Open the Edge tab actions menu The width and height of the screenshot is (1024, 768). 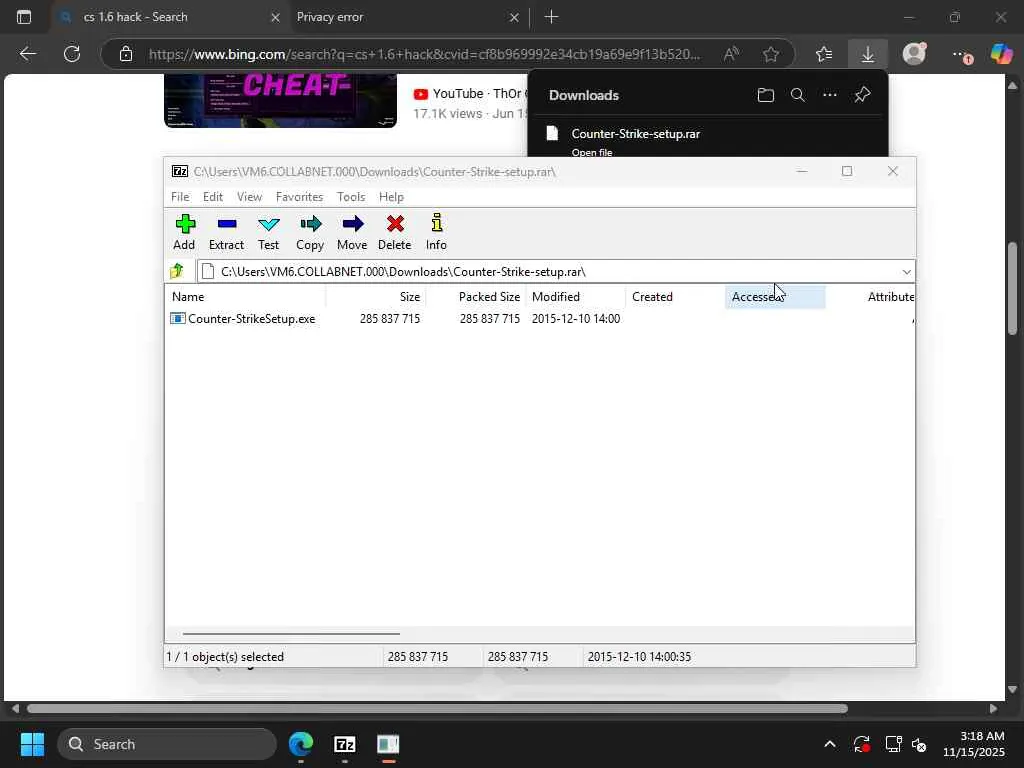pyautogui.click(x=24, y=17)
